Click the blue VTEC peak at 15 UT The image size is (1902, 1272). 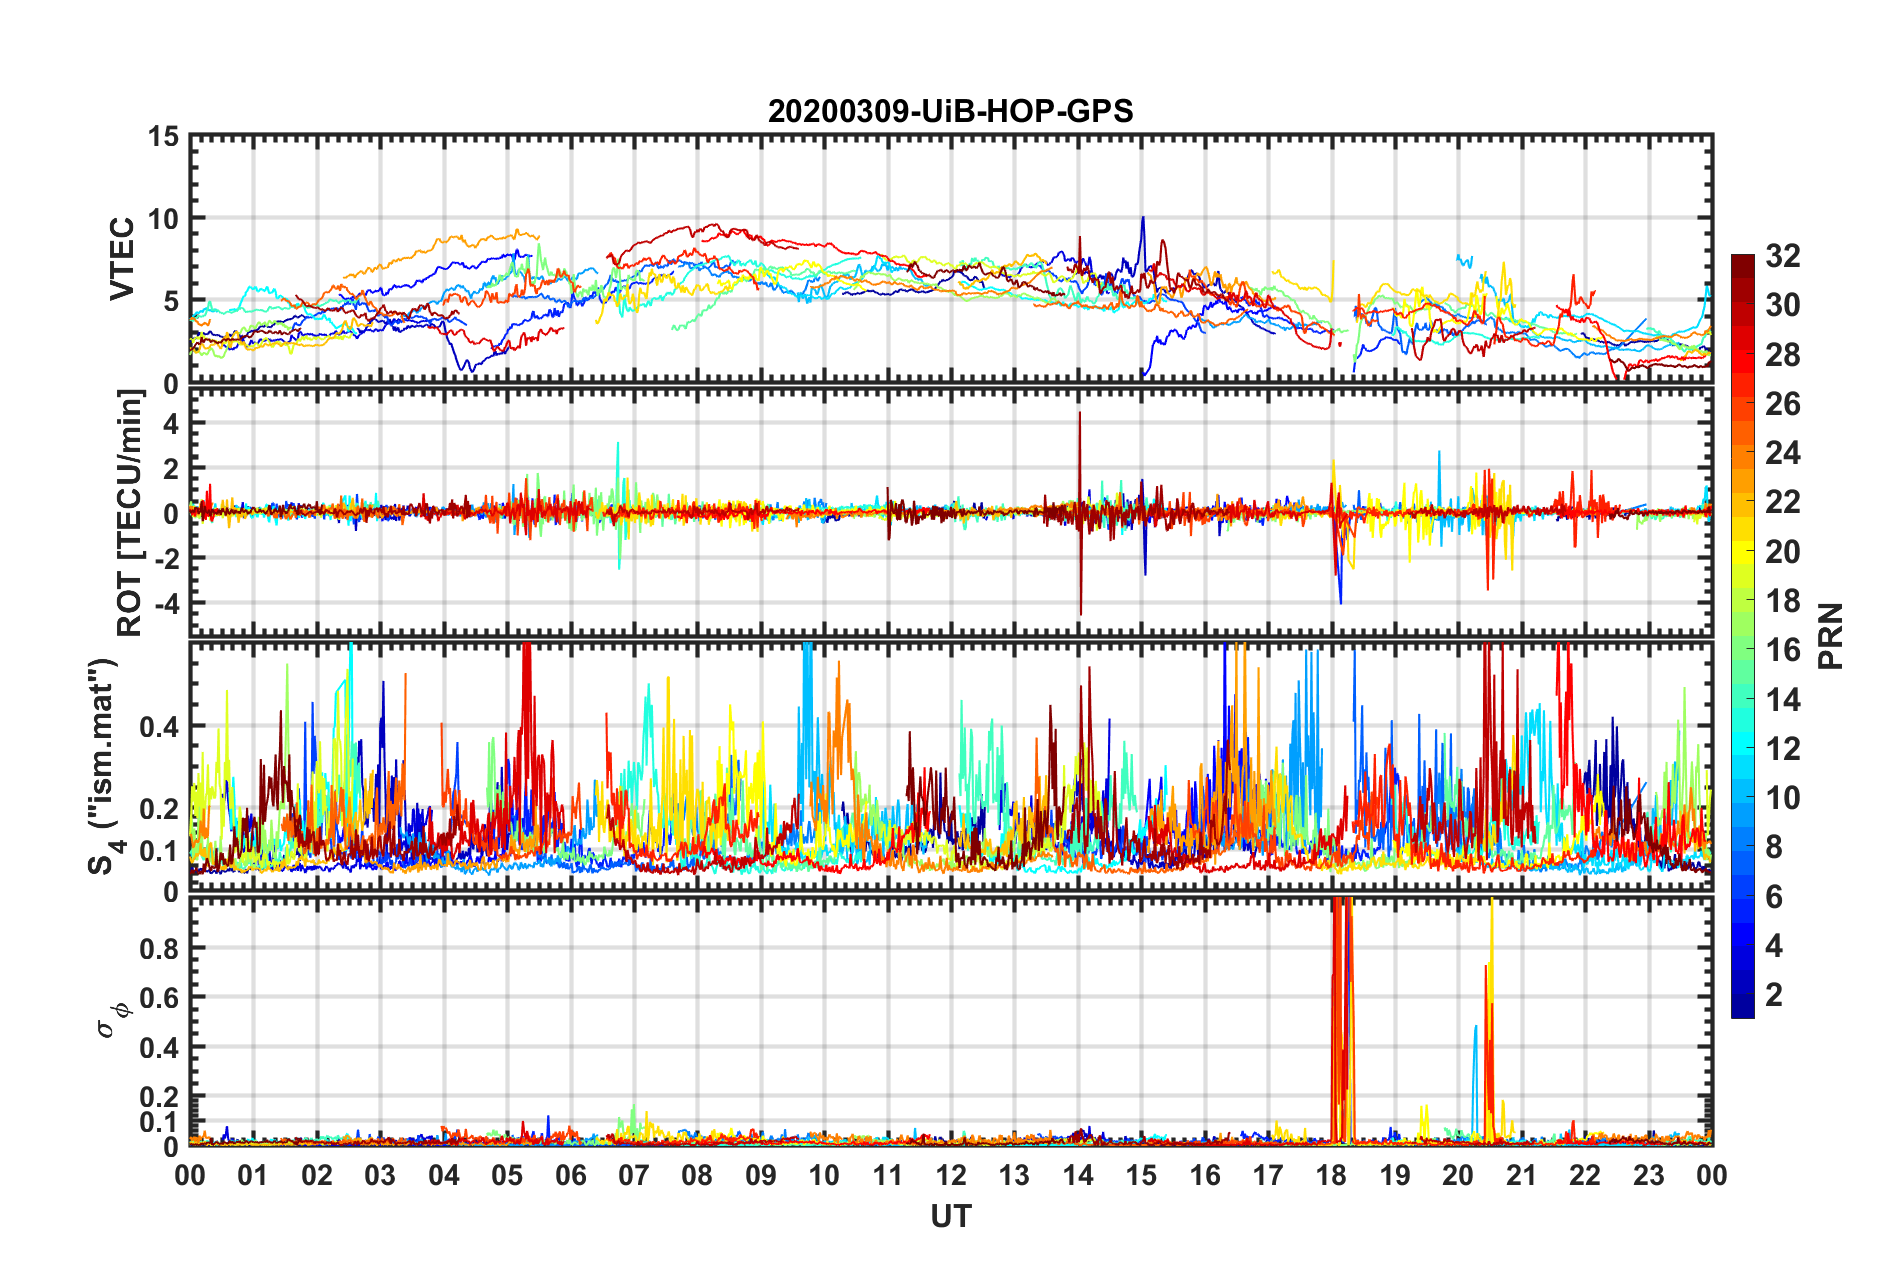pyautogui.click(x=1143, y=222)
